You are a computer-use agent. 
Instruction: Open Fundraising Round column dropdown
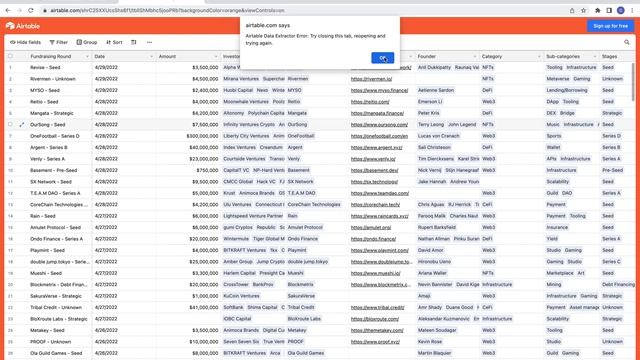[x=87, y=56]
